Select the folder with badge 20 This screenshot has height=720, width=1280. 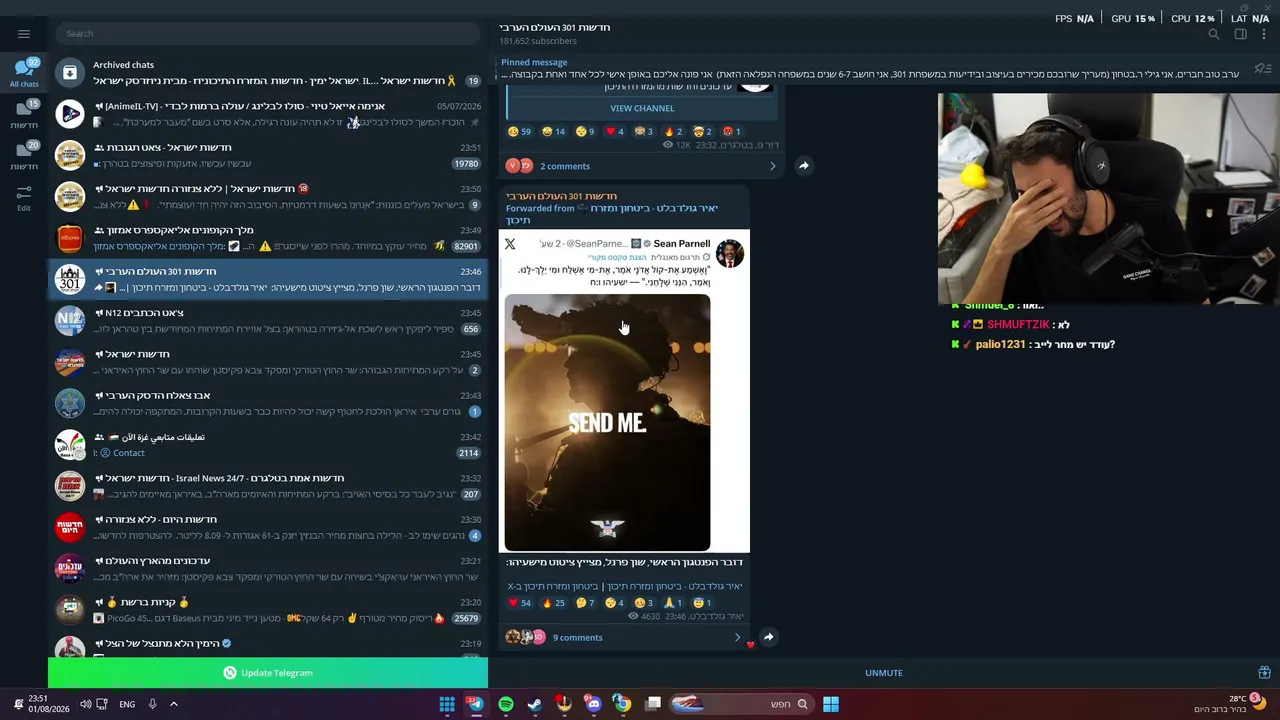click(24, 155)
